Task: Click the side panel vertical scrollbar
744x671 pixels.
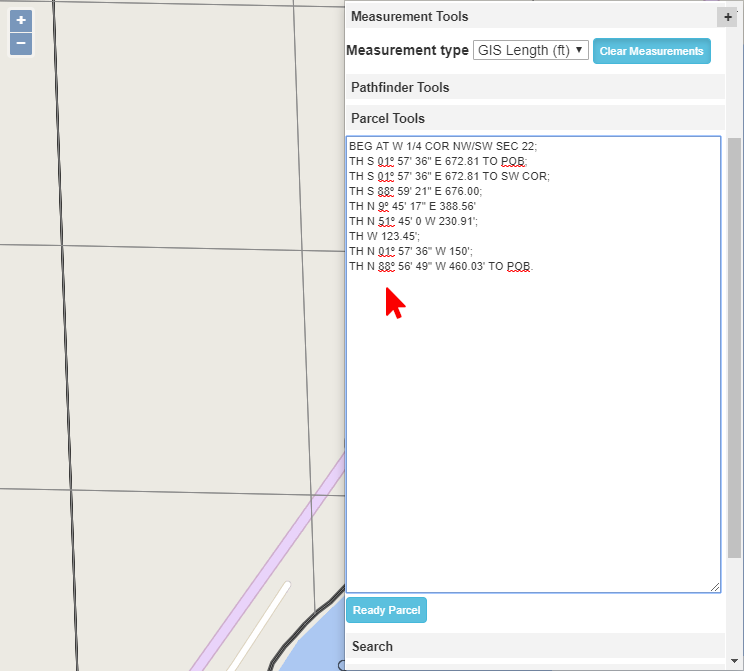Action: coord(734,350)
